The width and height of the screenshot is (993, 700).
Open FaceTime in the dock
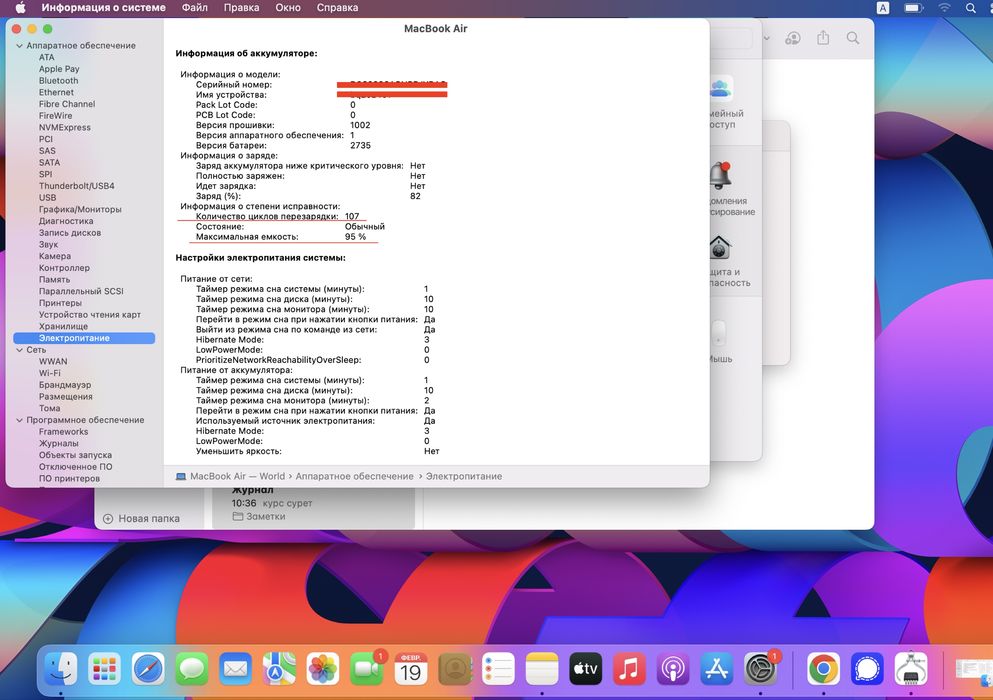(x=367, y=668)
